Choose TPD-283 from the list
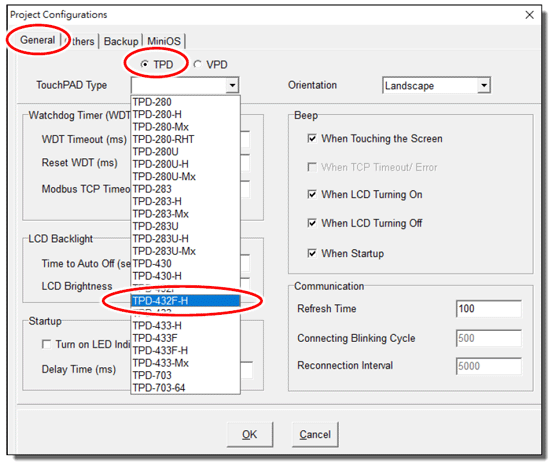Screen dimensions: 554x470 click(185, 189)
